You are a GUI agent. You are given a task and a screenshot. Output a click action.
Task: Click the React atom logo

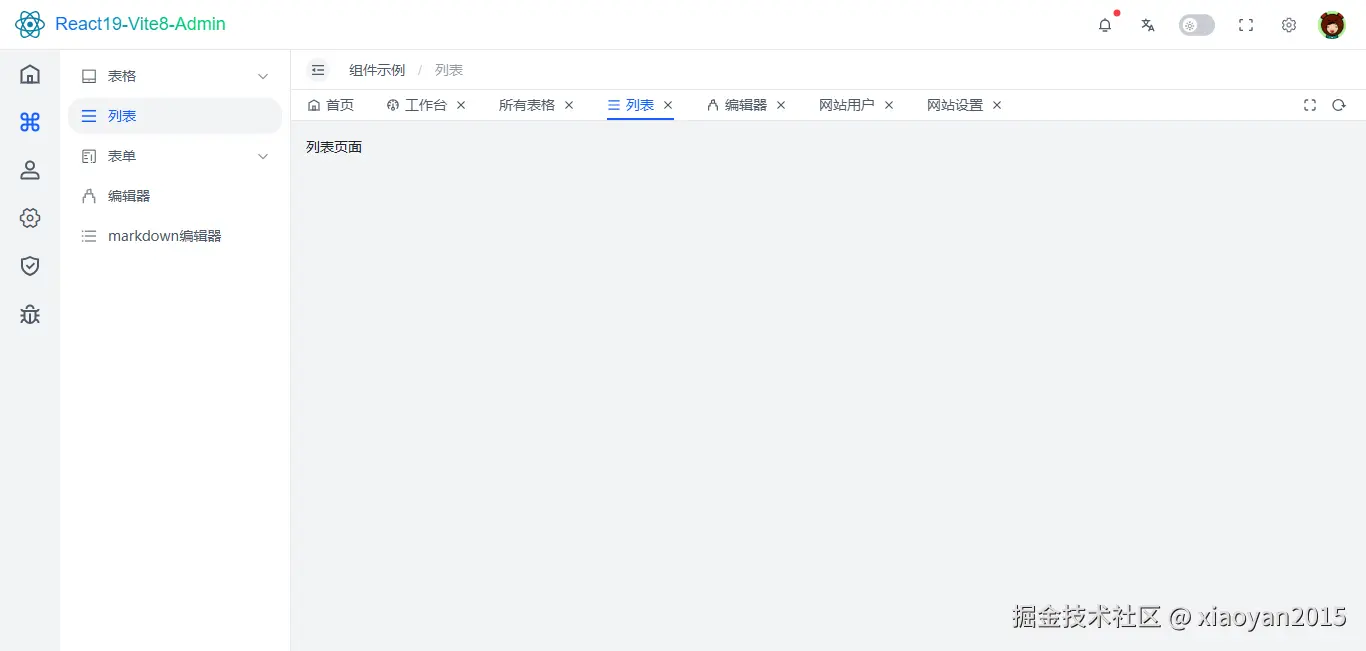click(x=30, y=24)
